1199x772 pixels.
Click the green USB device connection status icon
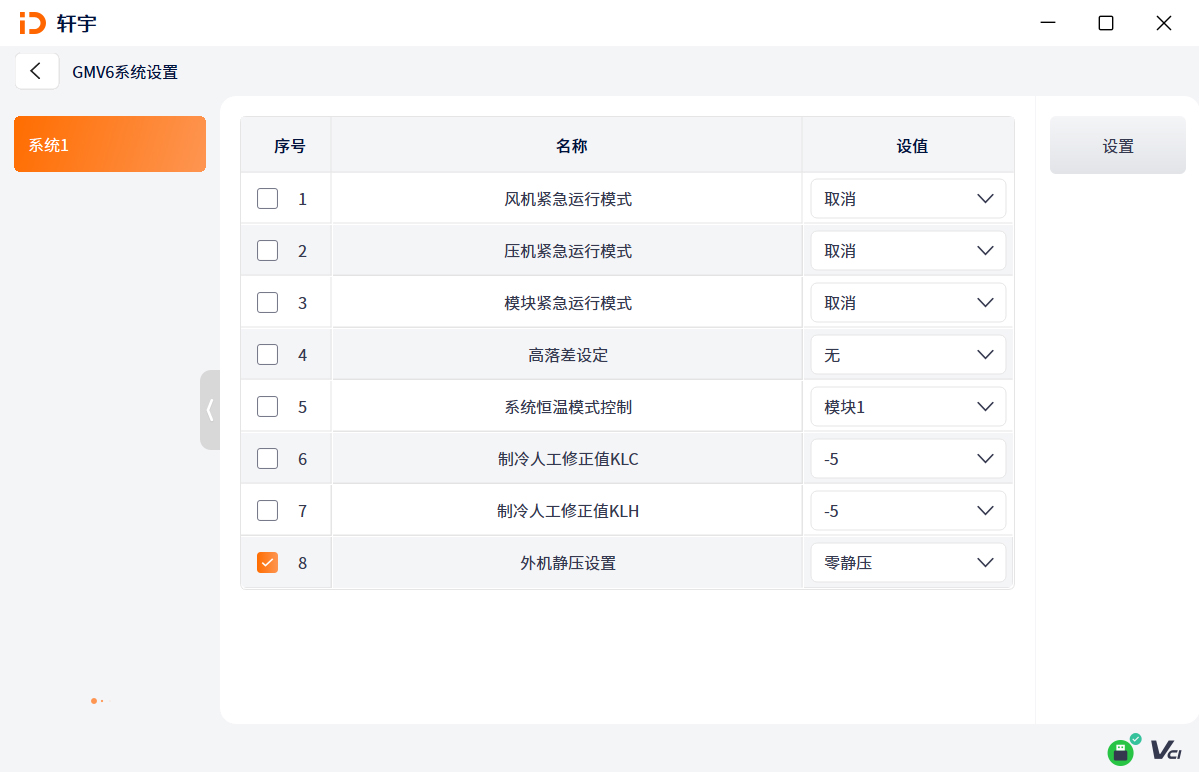[1120, 751]
